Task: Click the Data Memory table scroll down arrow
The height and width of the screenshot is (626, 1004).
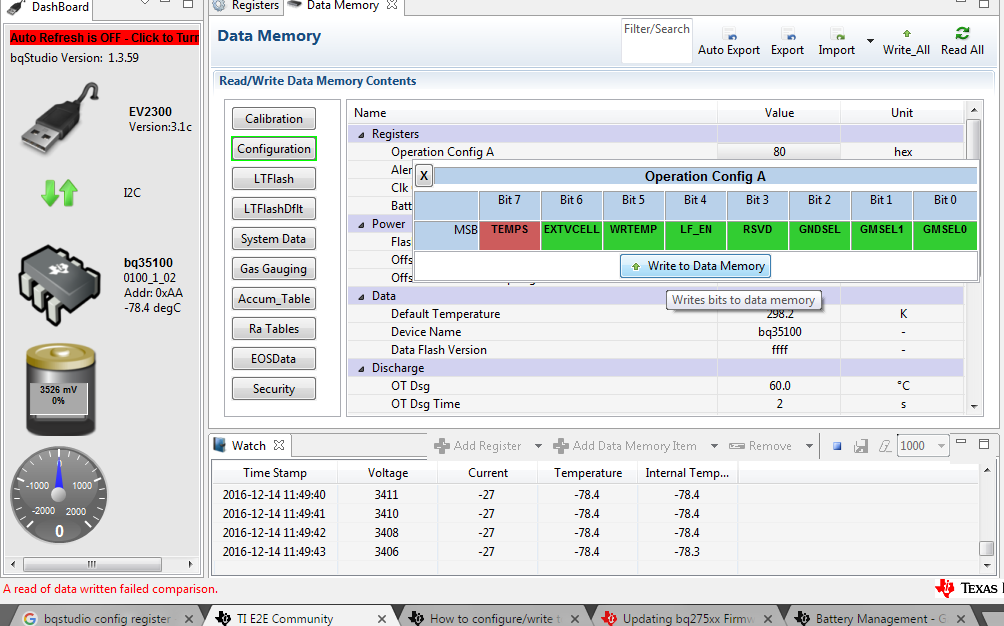Action: (974, 406)
